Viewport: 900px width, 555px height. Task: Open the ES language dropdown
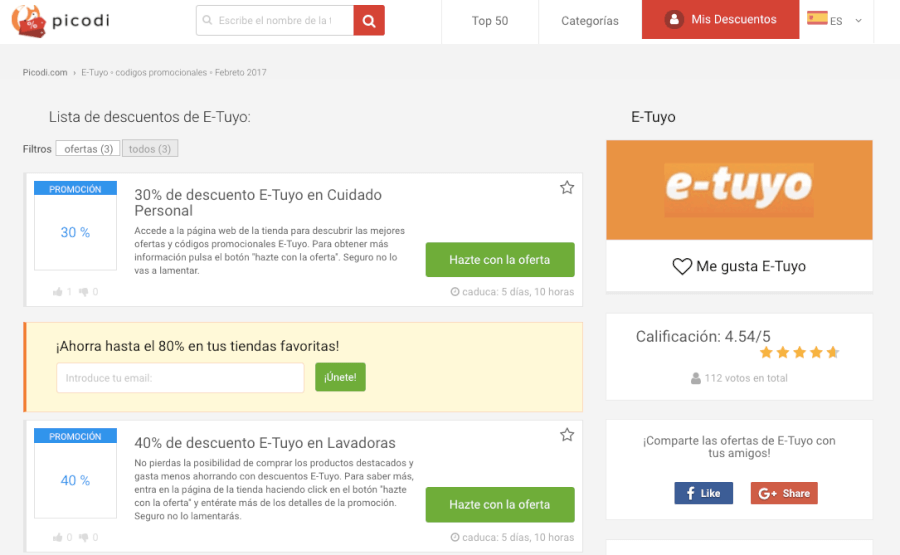[836, 20]
